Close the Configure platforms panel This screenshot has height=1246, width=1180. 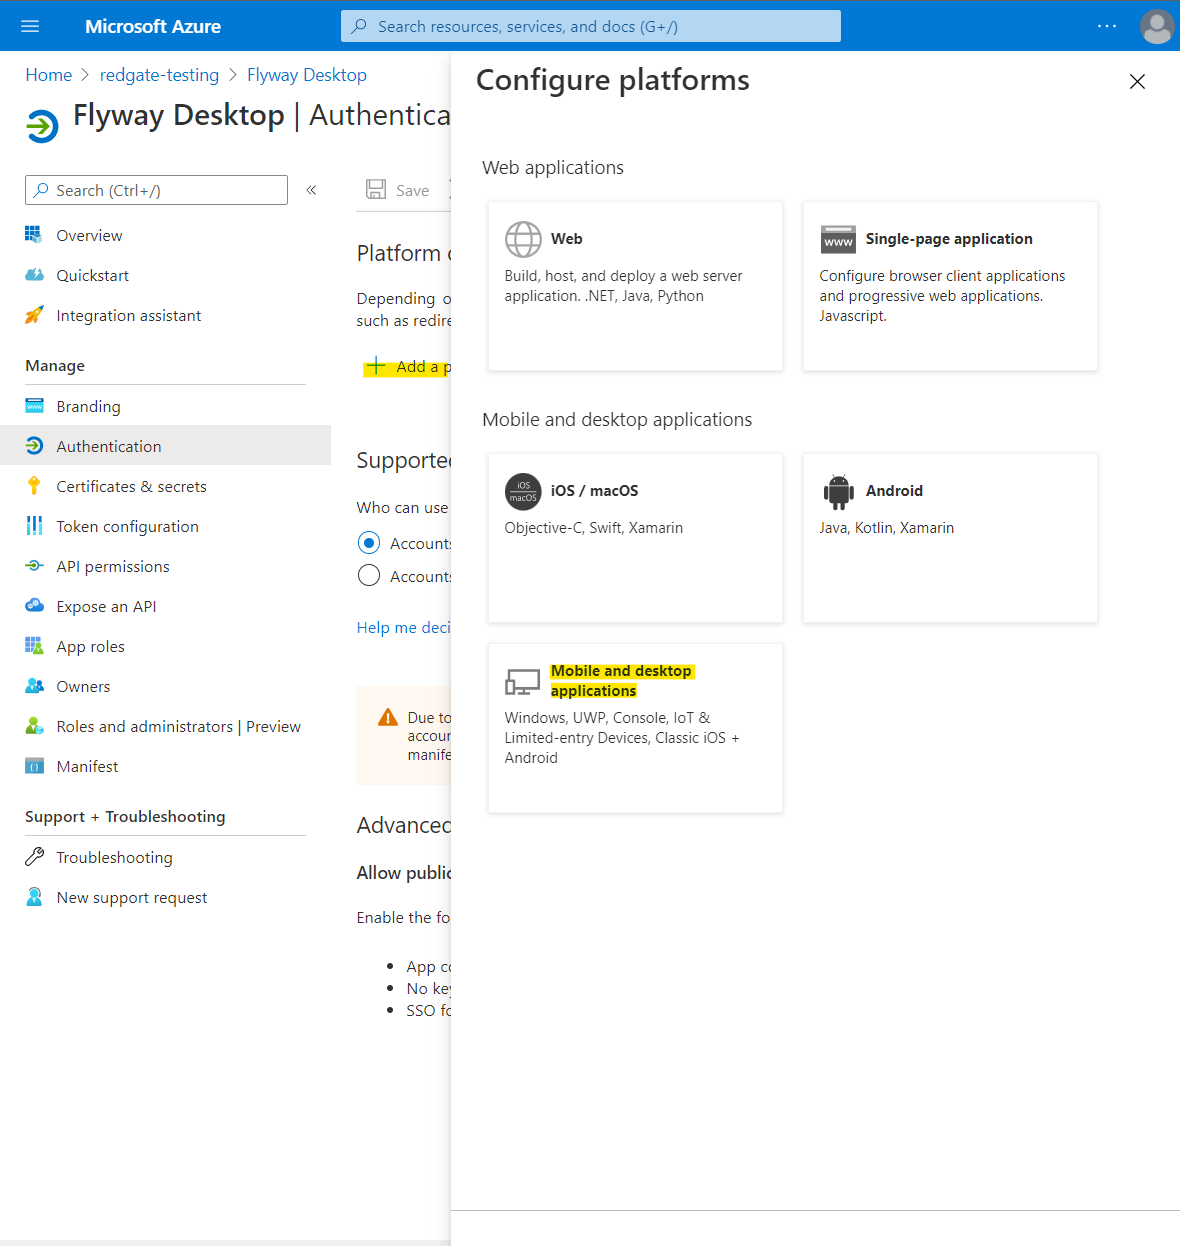tap(1137, 82)
